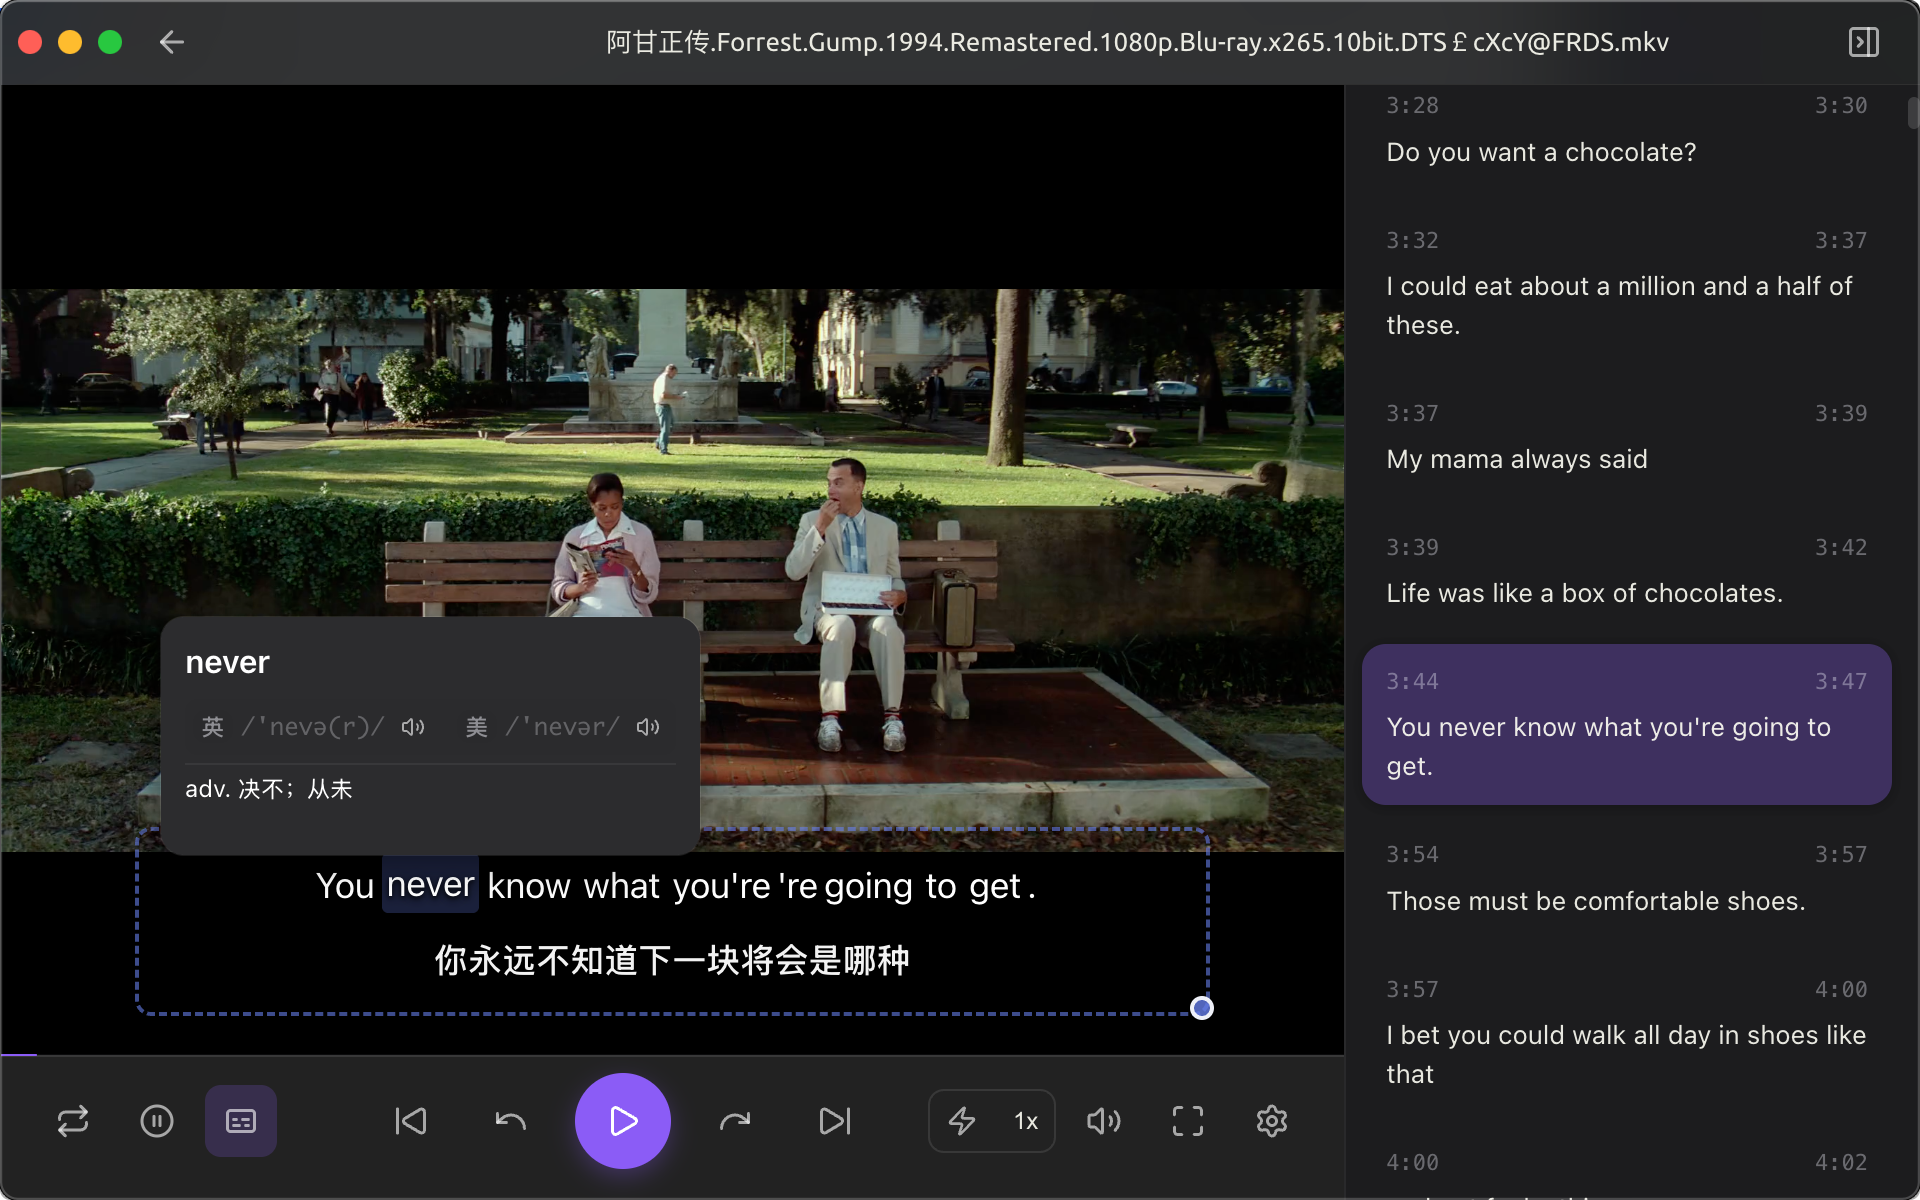Toggle subtitle display on the video
The height and width of the screenshot is (1200, 1920).
(x=240, y=1121)
